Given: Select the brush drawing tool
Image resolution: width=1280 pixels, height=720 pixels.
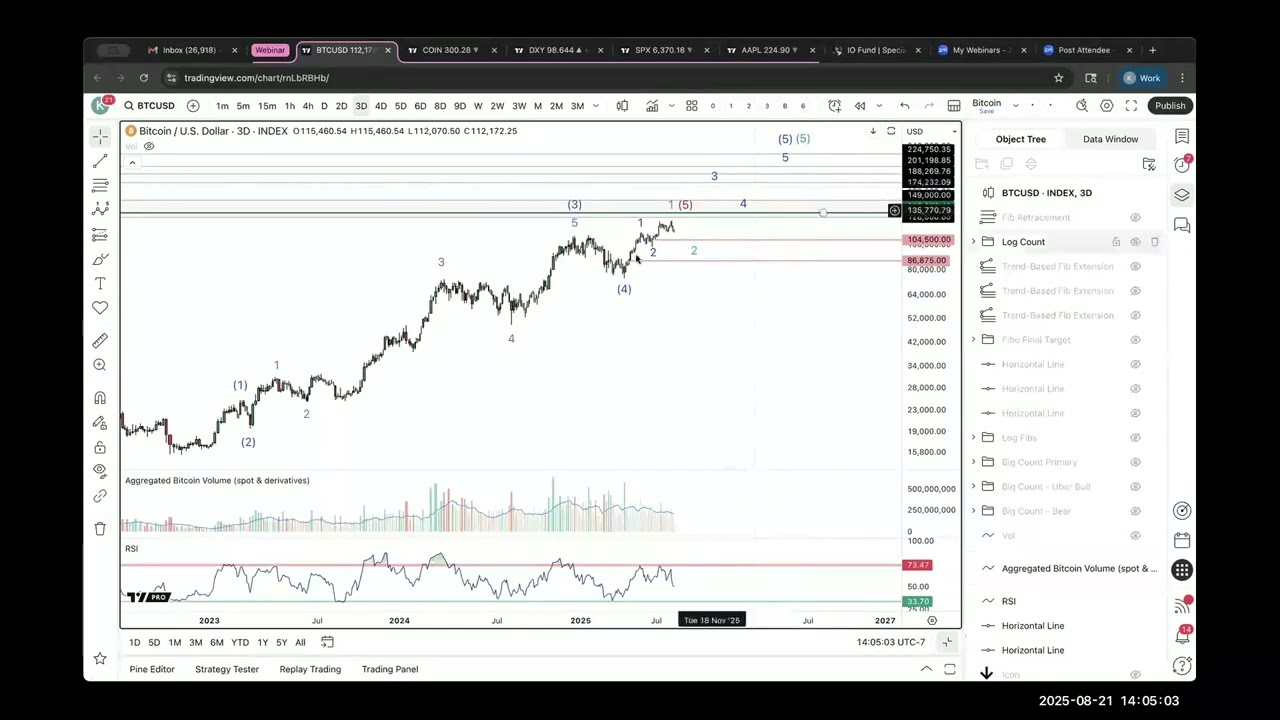Looking at the screenshot, I should coord(100,259).
